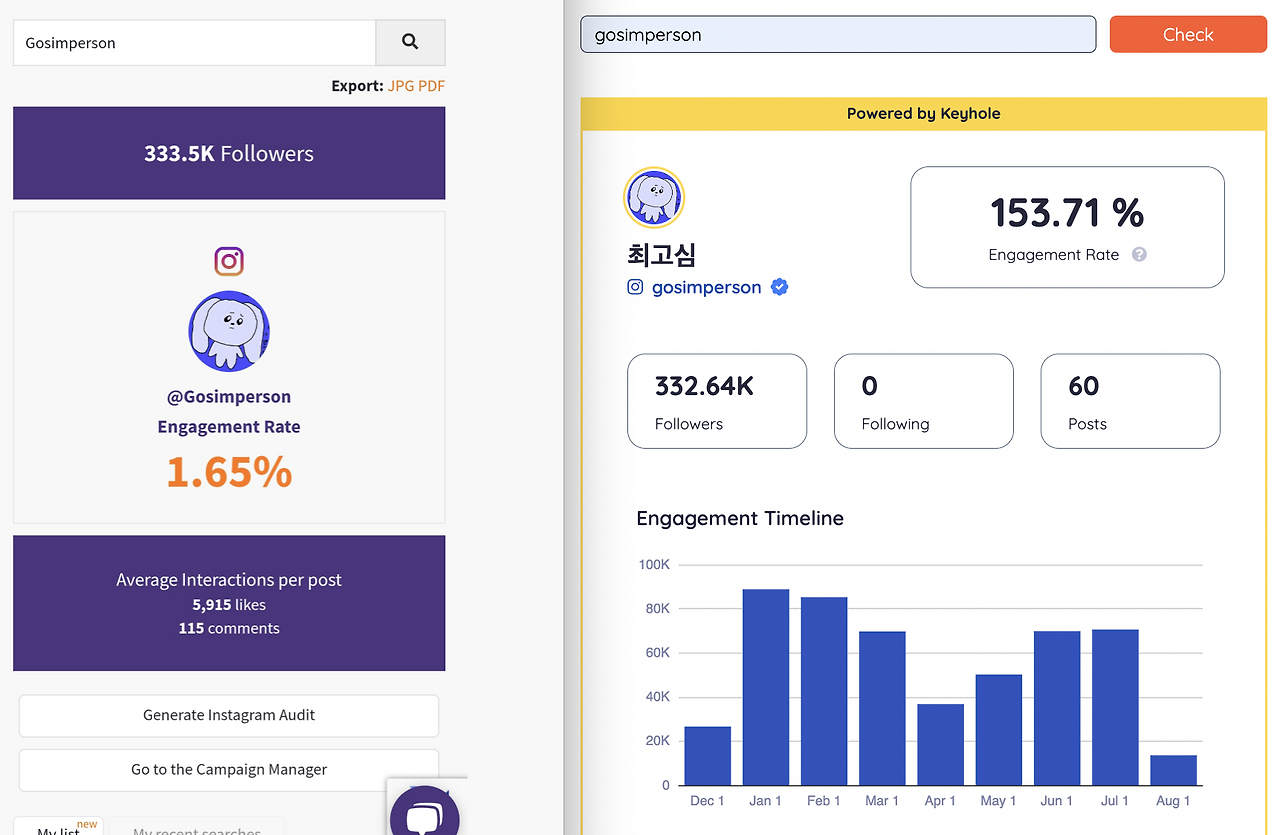Click the Engagement Rate help question mark
The width and height of the screenshot is (1280, 835).
(x=1139, y=255)
